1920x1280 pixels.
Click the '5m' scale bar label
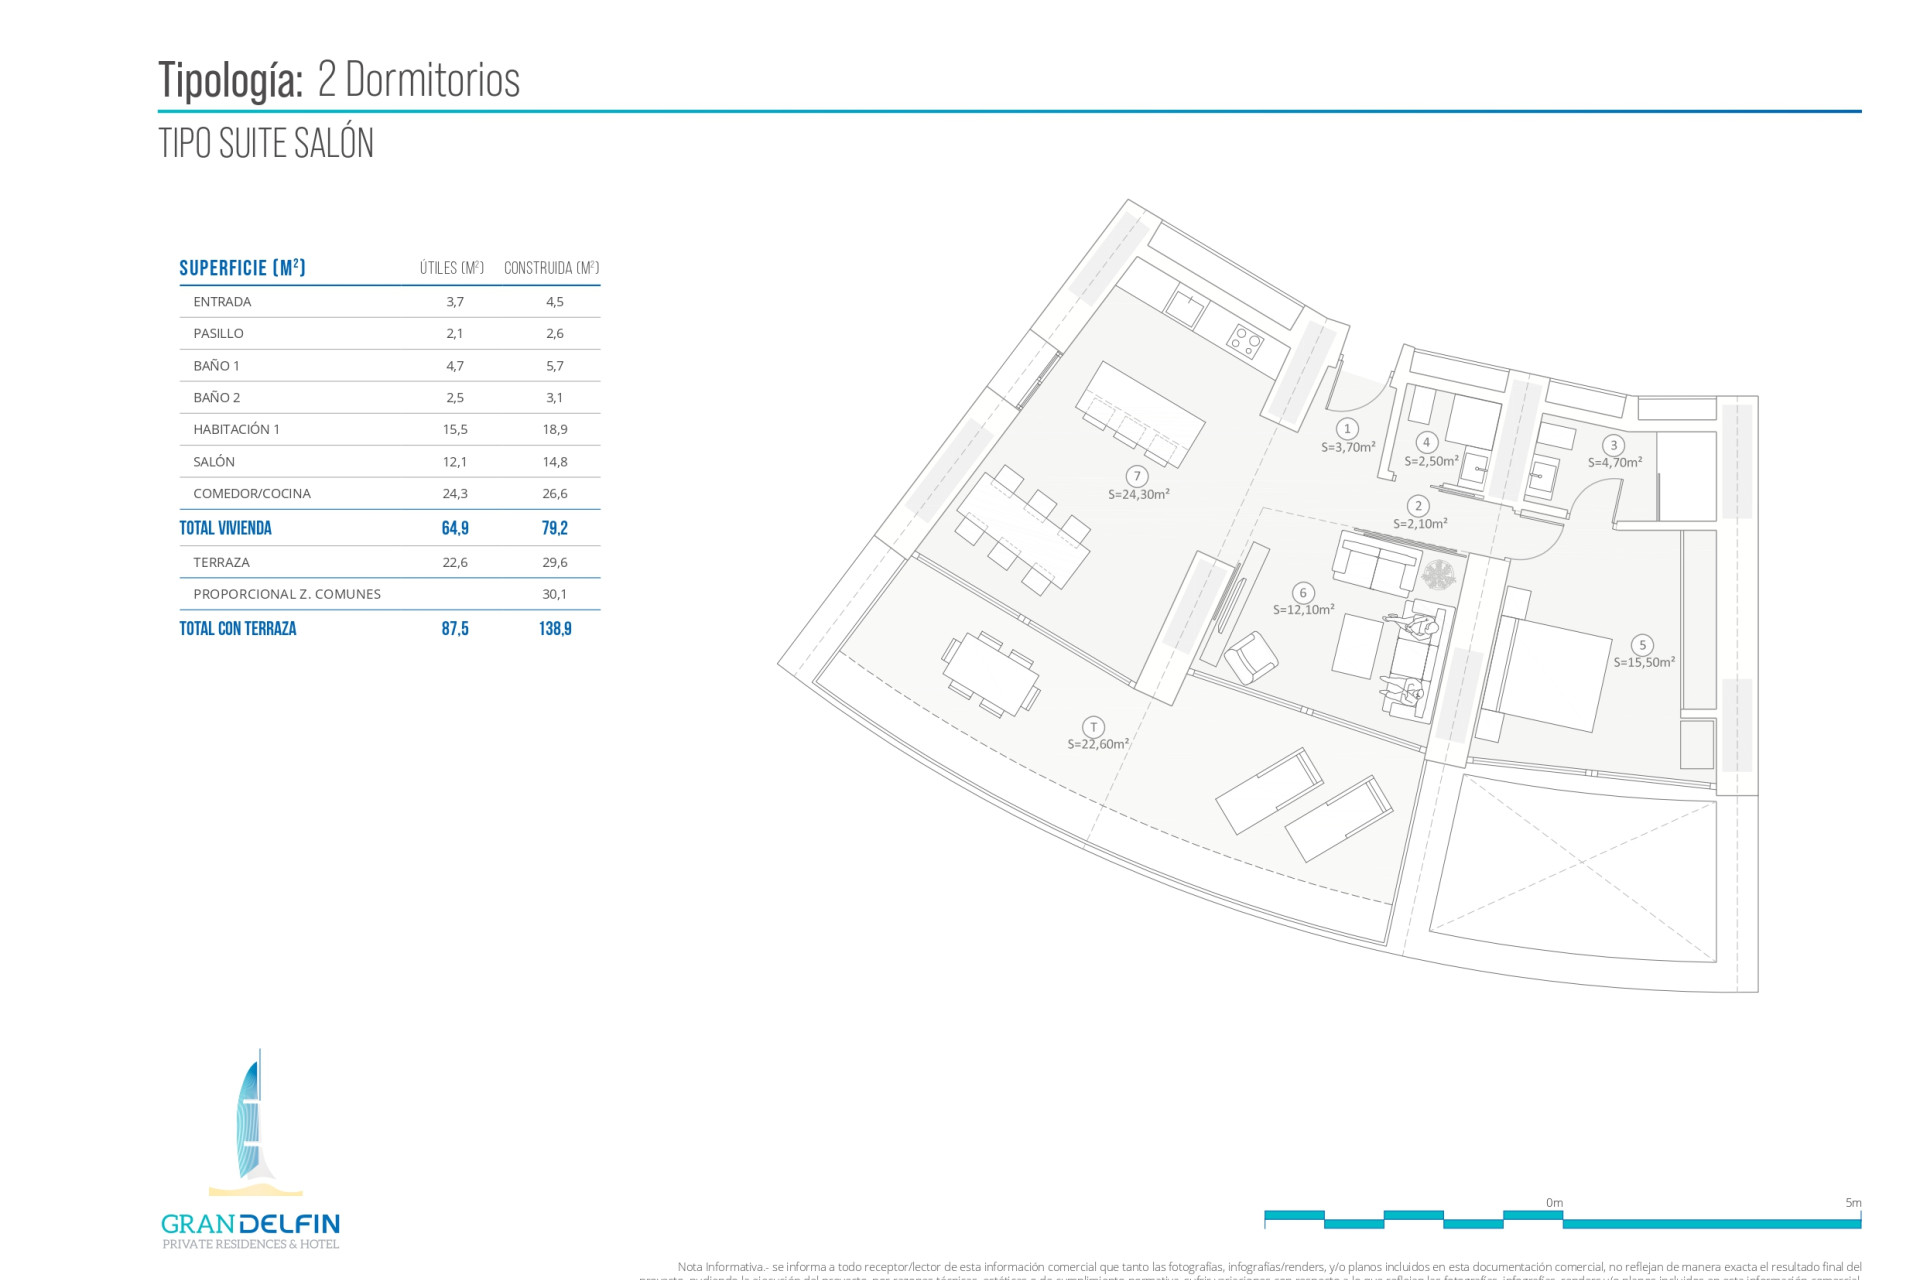(1853, 1203)
